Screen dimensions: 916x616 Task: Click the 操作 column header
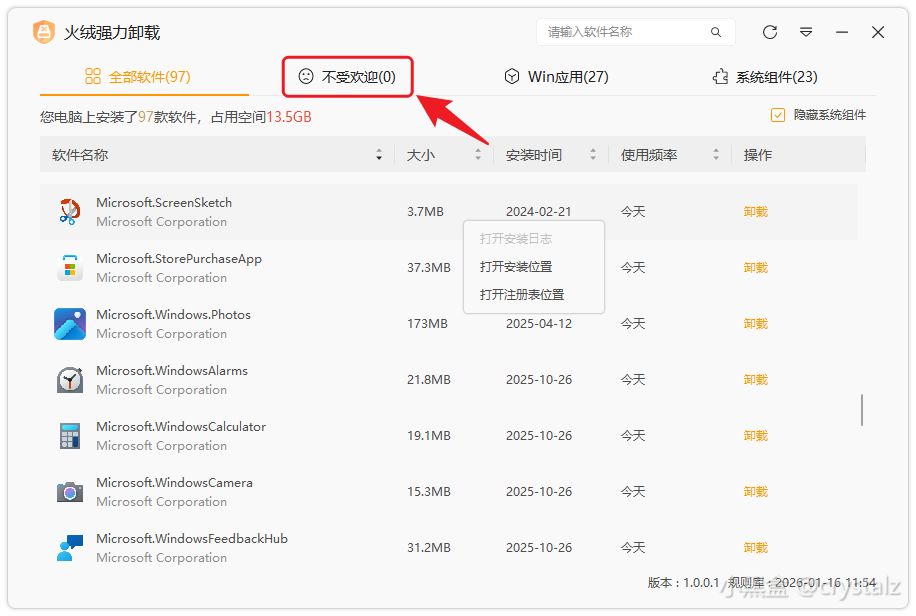(x=758, y=155)
